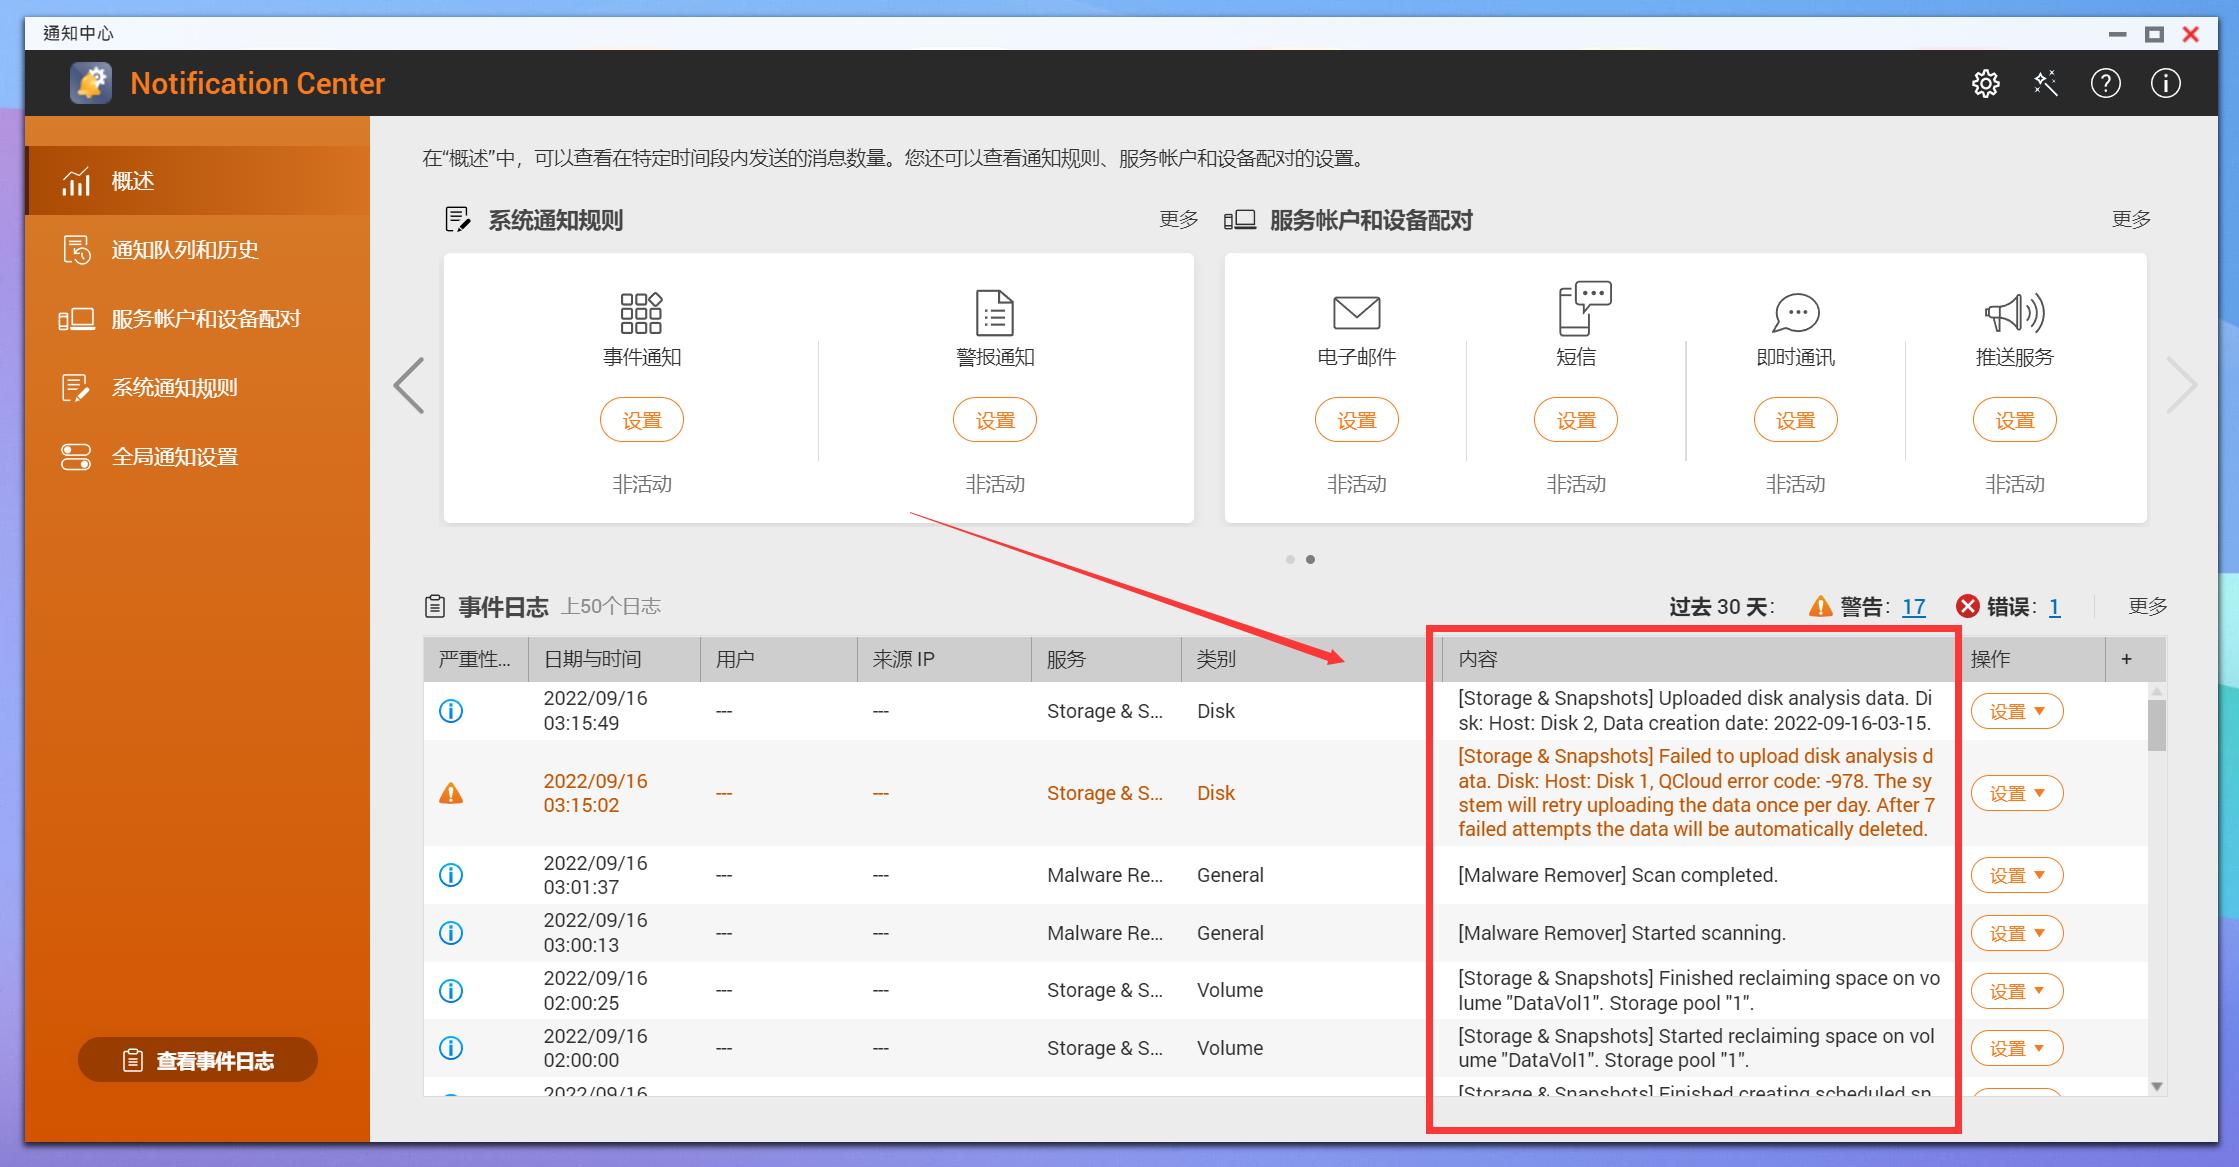Image resolution: width=2239 pixels, height=1167 pixels.
Task: Go to first carousel page dot
Action: click(x=1290, y=559)
